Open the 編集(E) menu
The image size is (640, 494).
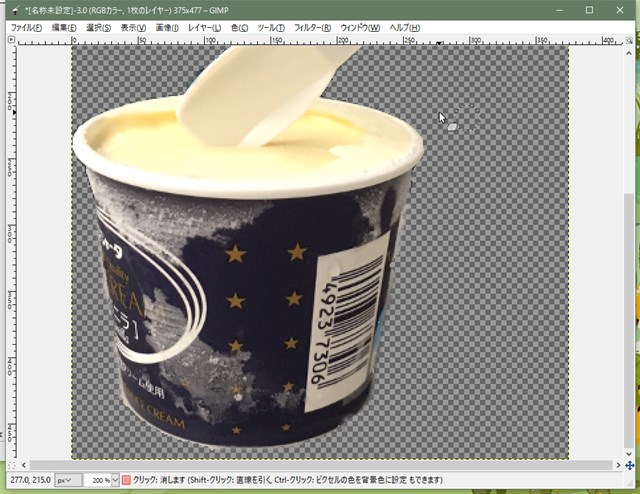68,27
